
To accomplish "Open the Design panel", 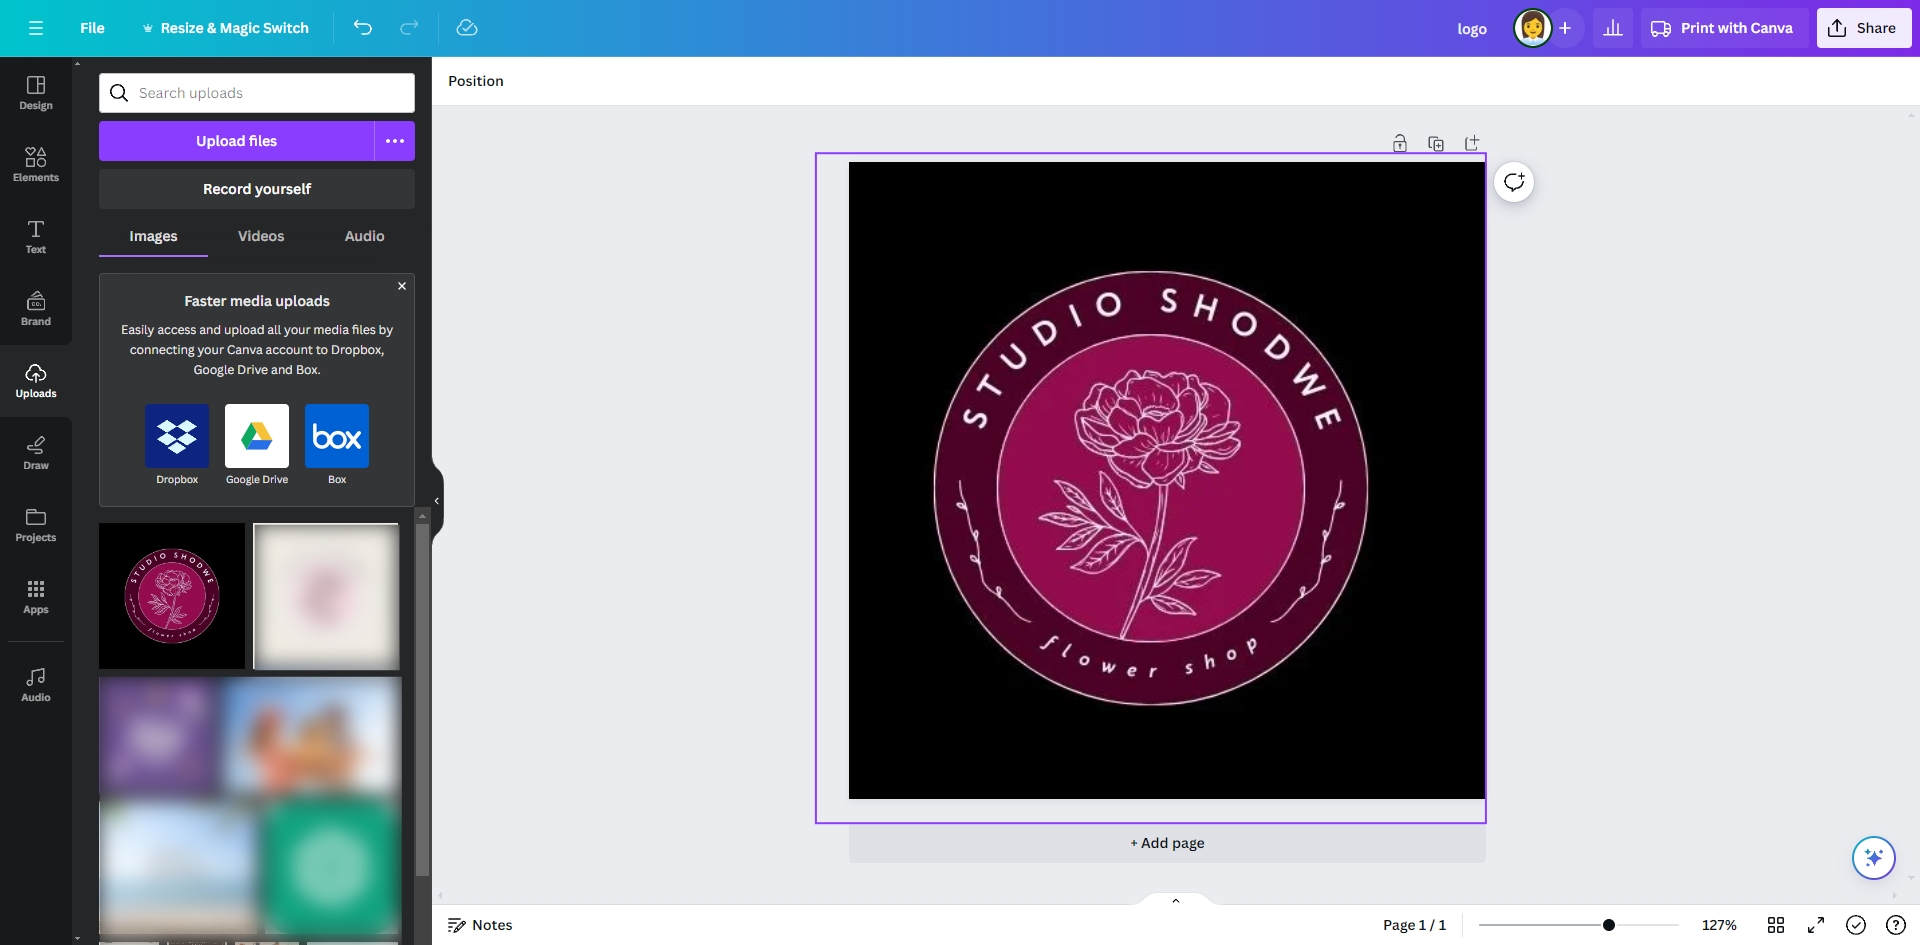I will (x=36, y=93).
